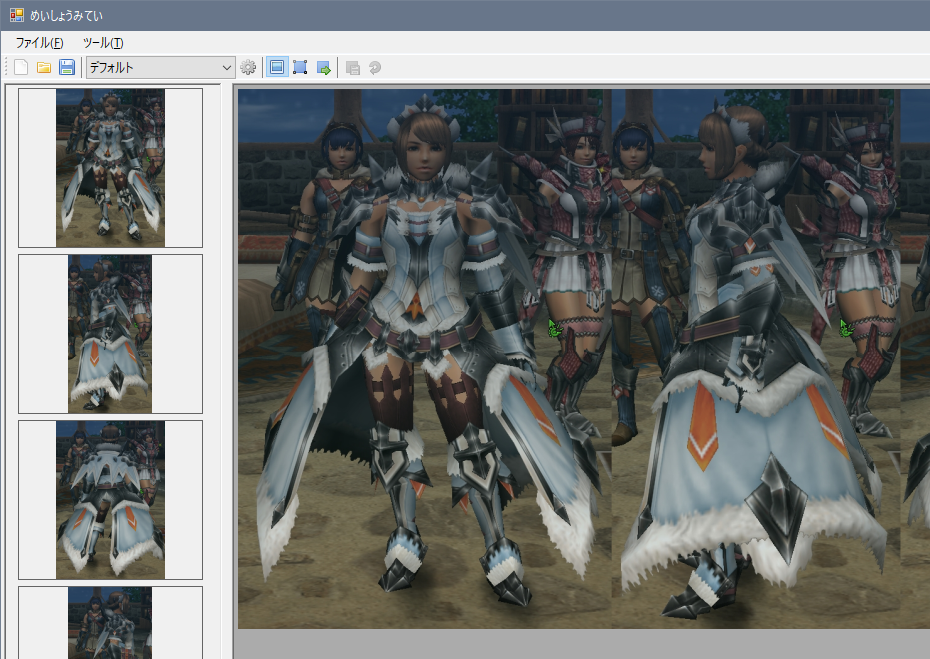Select the first thumbnail showing front view
The image size is (930, 659).
click(110, 168)
